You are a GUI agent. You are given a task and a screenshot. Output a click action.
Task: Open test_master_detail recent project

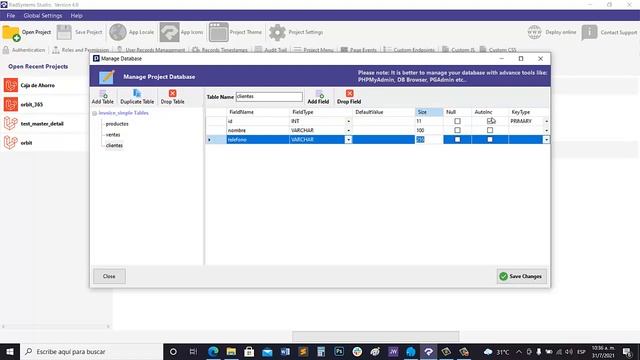(34, 124)
